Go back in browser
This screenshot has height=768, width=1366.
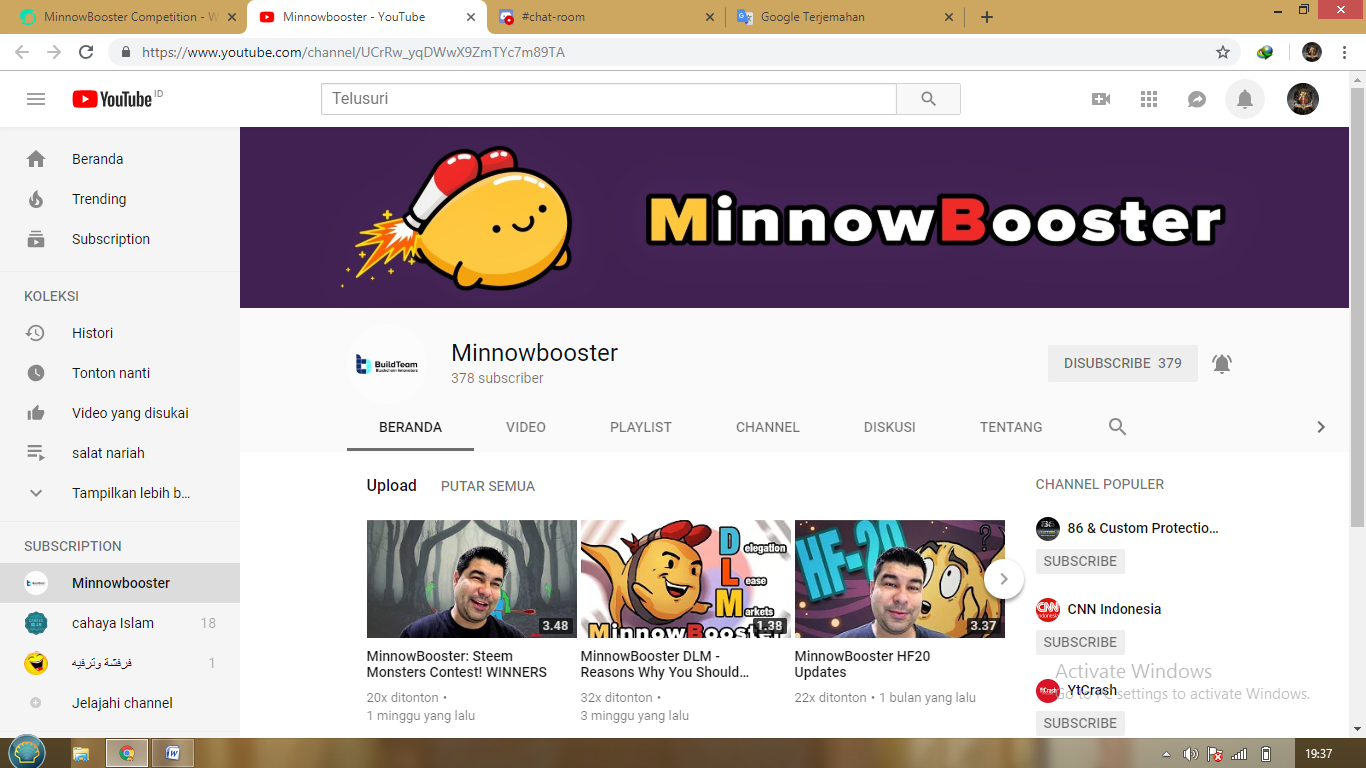22,52
